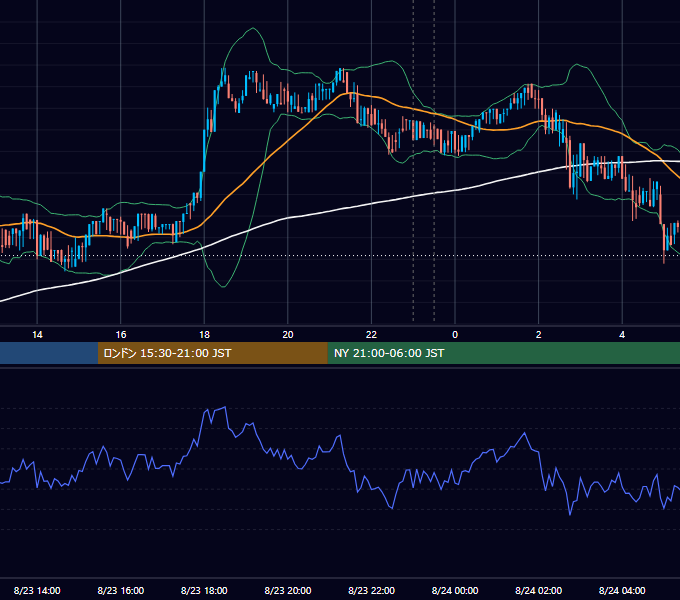Screen dimensions: 680x600
Task: Click the ロンドン 15:30-21:00 JST session bar
Action: click(212, 353)
